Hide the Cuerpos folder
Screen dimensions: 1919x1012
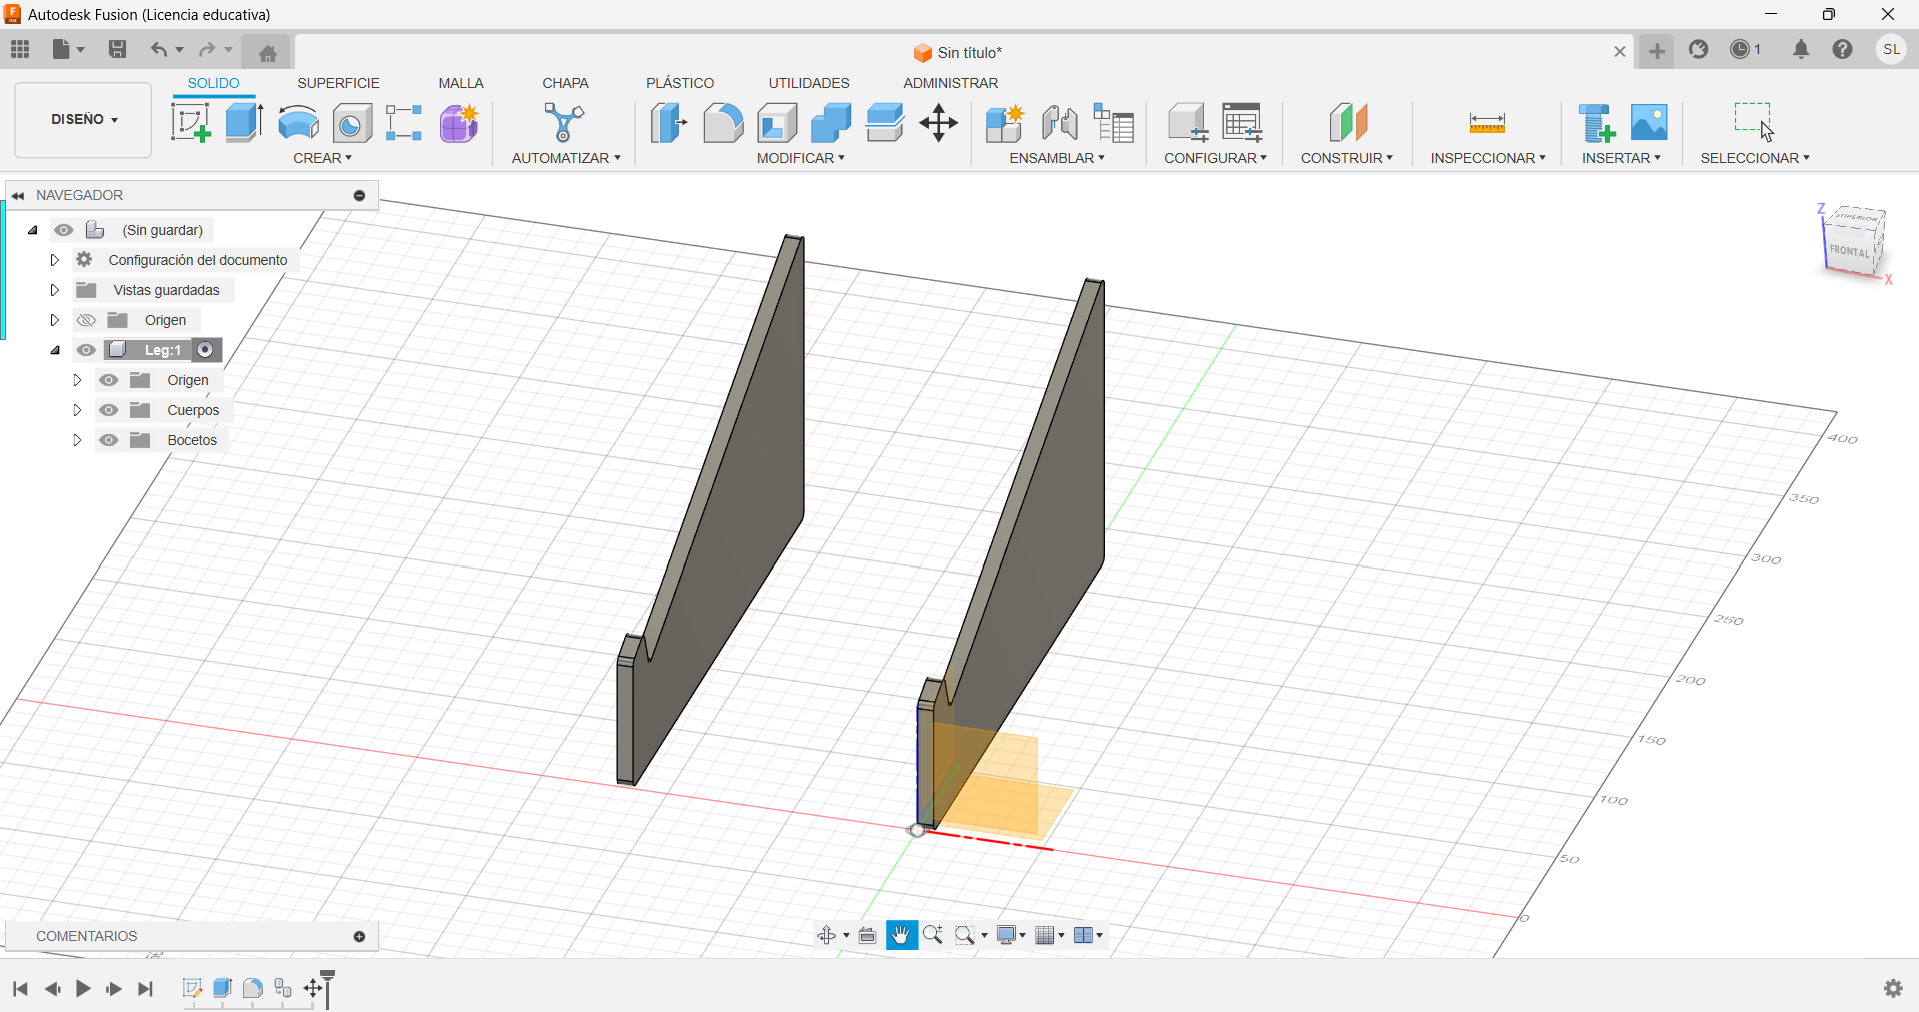pyautogui.click(x=109, y=410)
